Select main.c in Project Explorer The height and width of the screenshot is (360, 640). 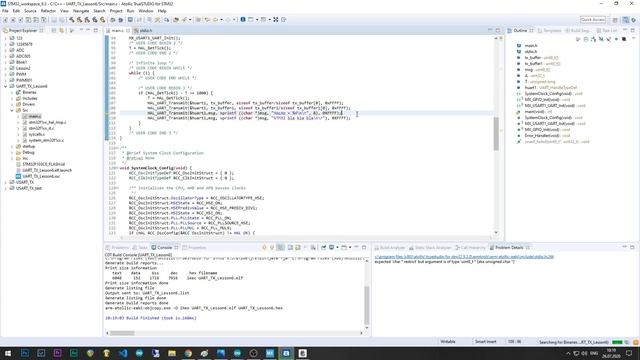pos(35,116)
